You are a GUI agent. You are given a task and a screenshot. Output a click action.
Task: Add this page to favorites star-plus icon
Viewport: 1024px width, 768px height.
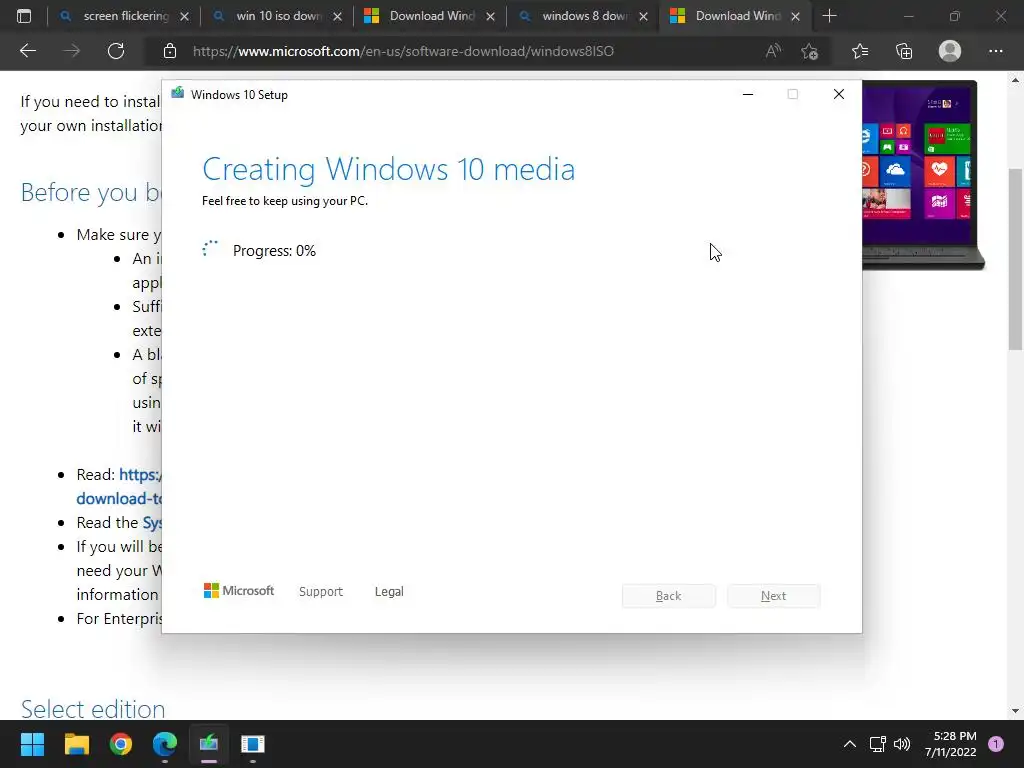coord(810,51)
